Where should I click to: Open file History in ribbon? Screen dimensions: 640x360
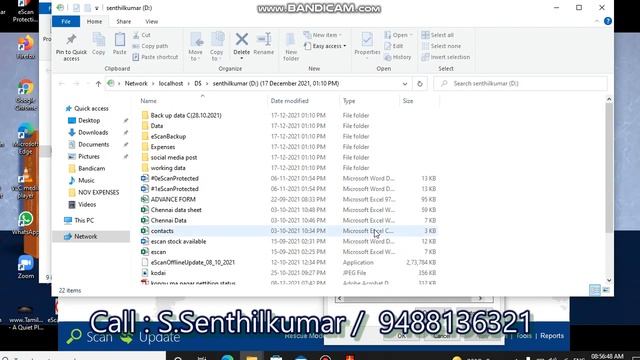(x=398, y=57)
